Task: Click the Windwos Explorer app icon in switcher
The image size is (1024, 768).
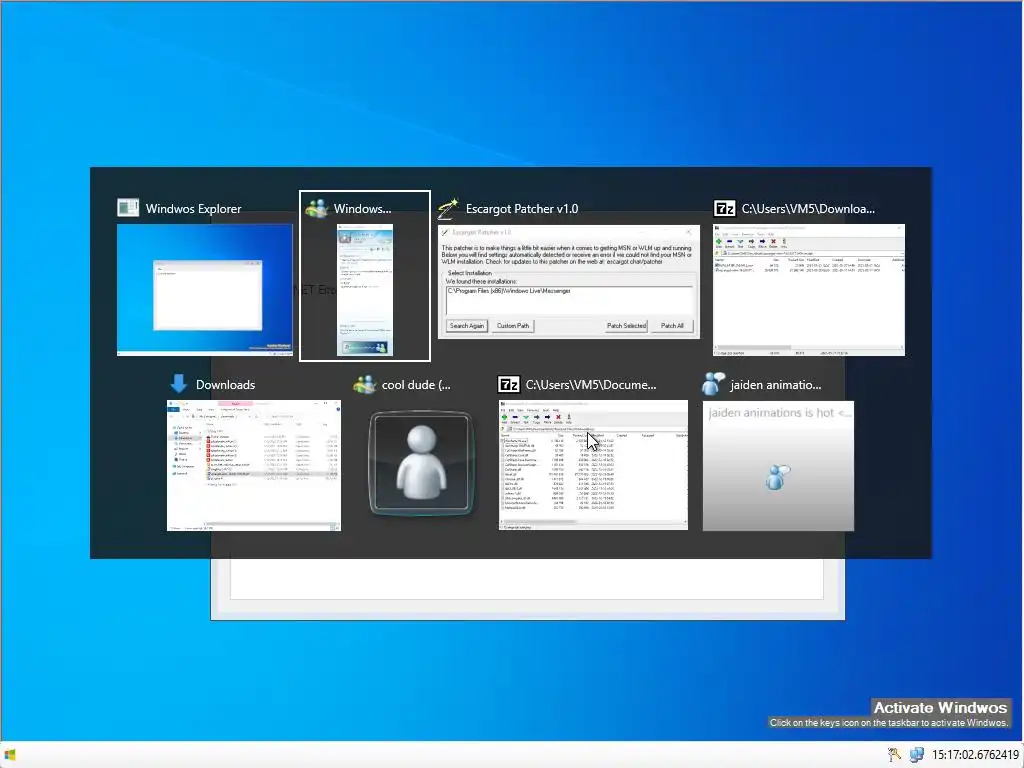Action: 128,208
